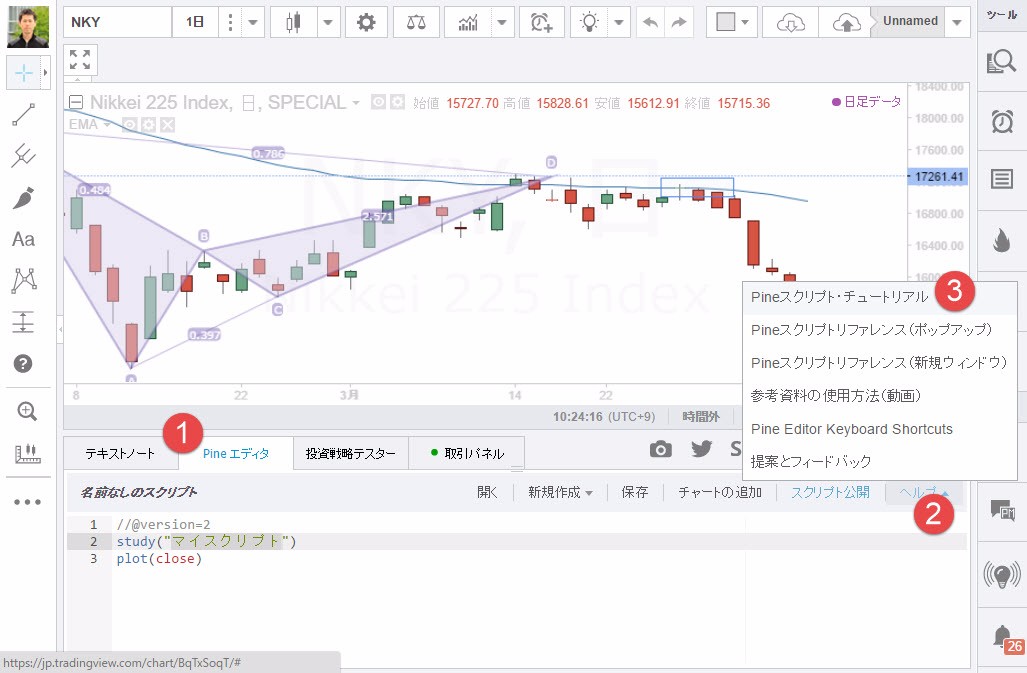Add an alert with the clock-plus icon

[x=542, y=22]
